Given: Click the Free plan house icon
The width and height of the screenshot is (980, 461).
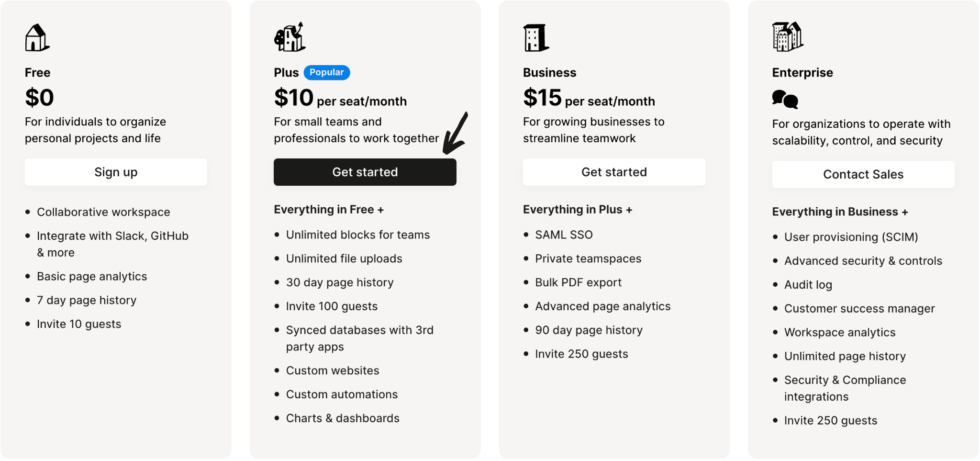Looking at the screenshot, I should [37, 38].
